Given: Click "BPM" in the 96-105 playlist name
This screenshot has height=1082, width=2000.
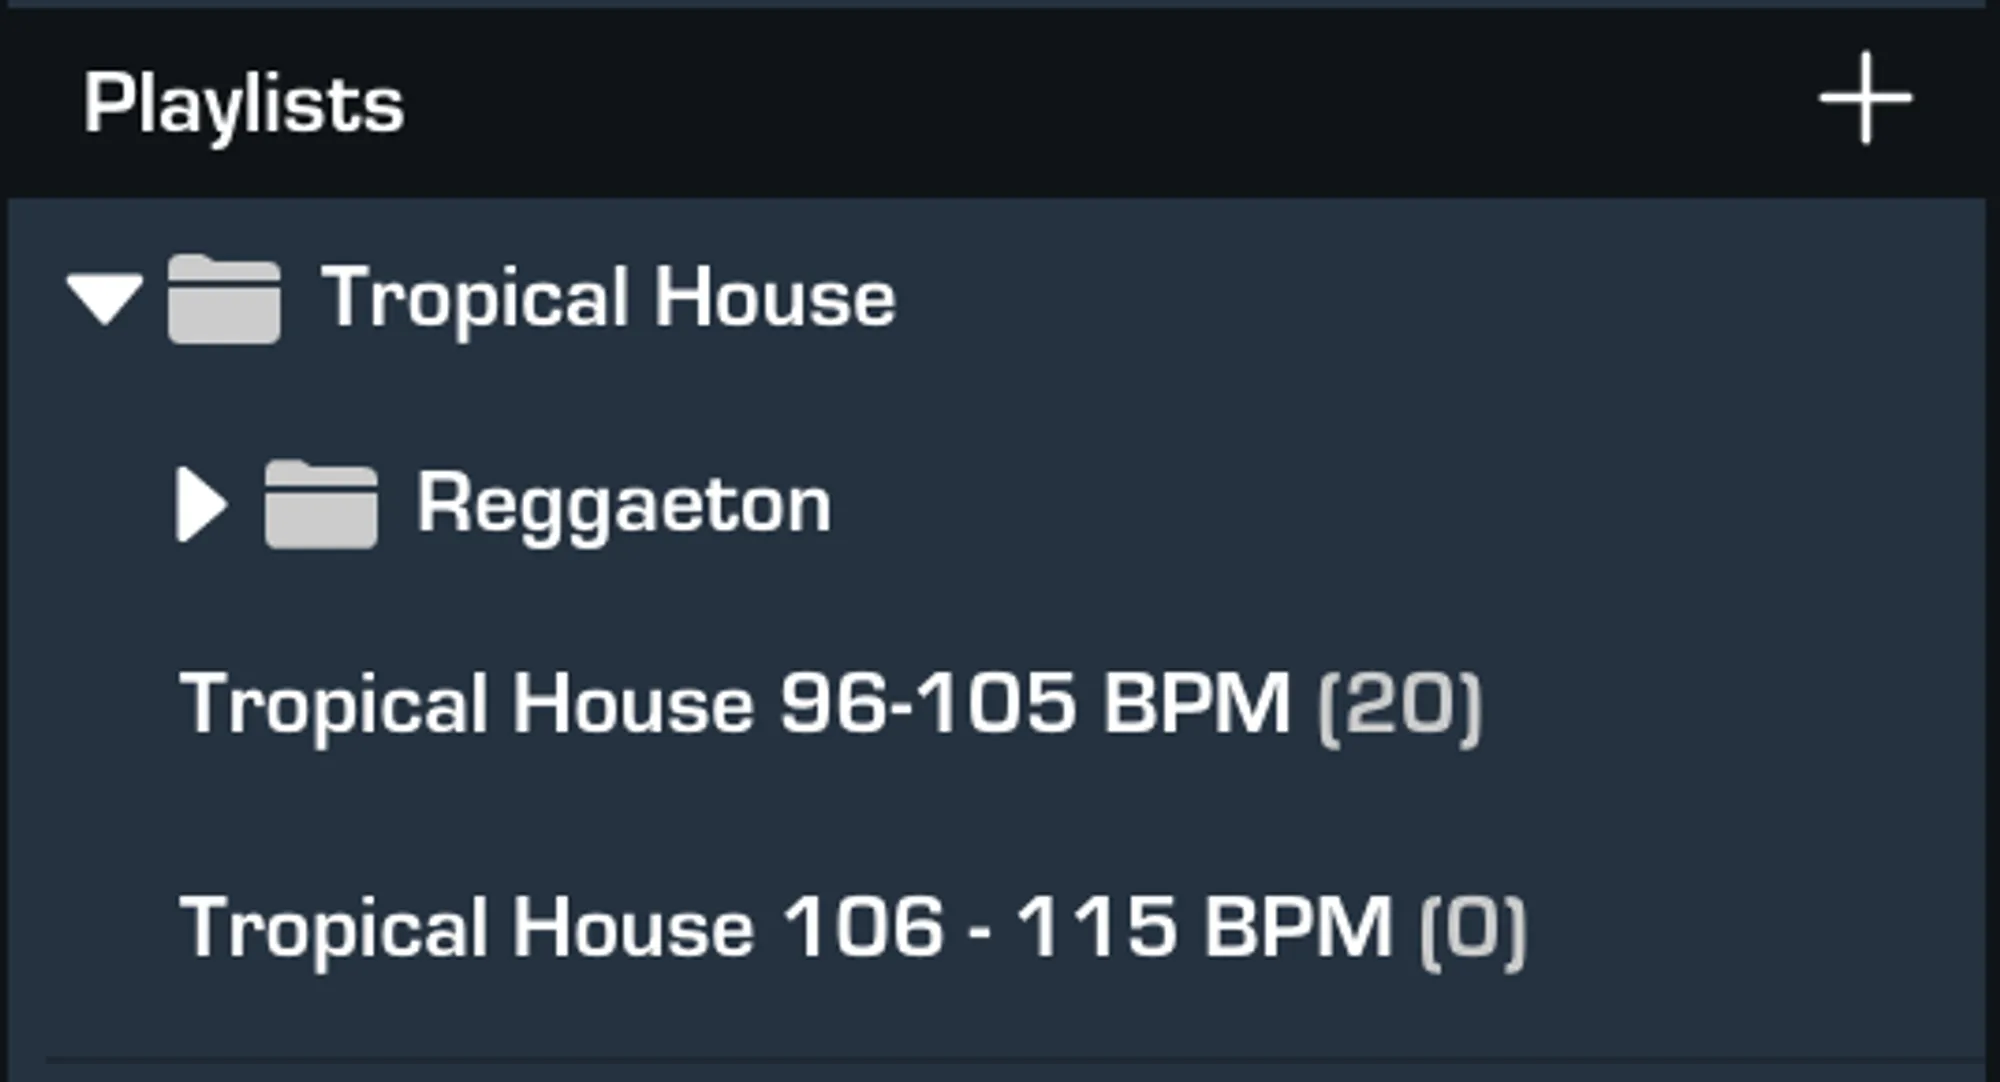Looking at the screenshot, I should click(1196, 704).
